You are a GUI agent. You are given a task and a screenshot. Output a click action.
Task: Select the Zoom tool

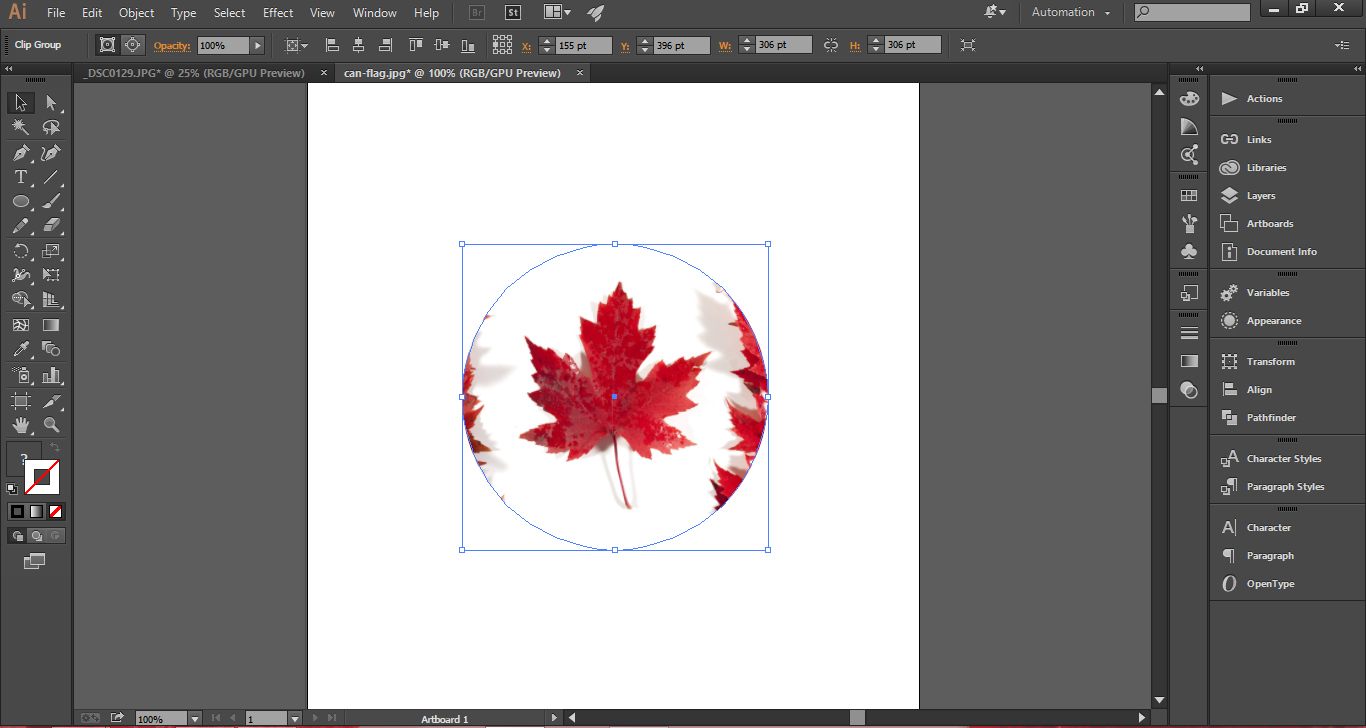coord(51,424)
